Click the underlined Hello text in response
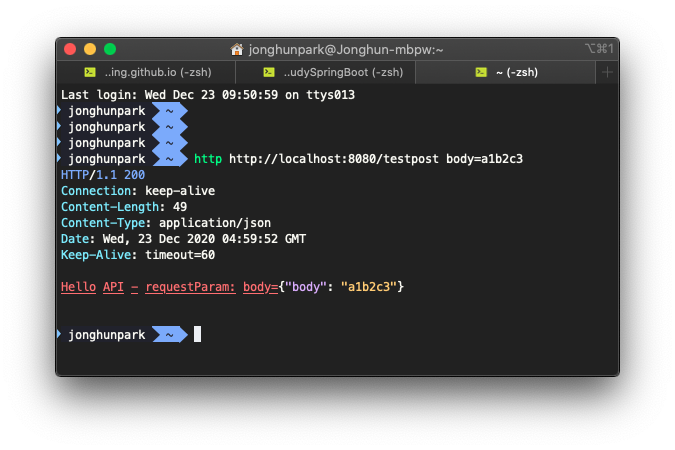The image size is (675, 450). tap(78, 287)
